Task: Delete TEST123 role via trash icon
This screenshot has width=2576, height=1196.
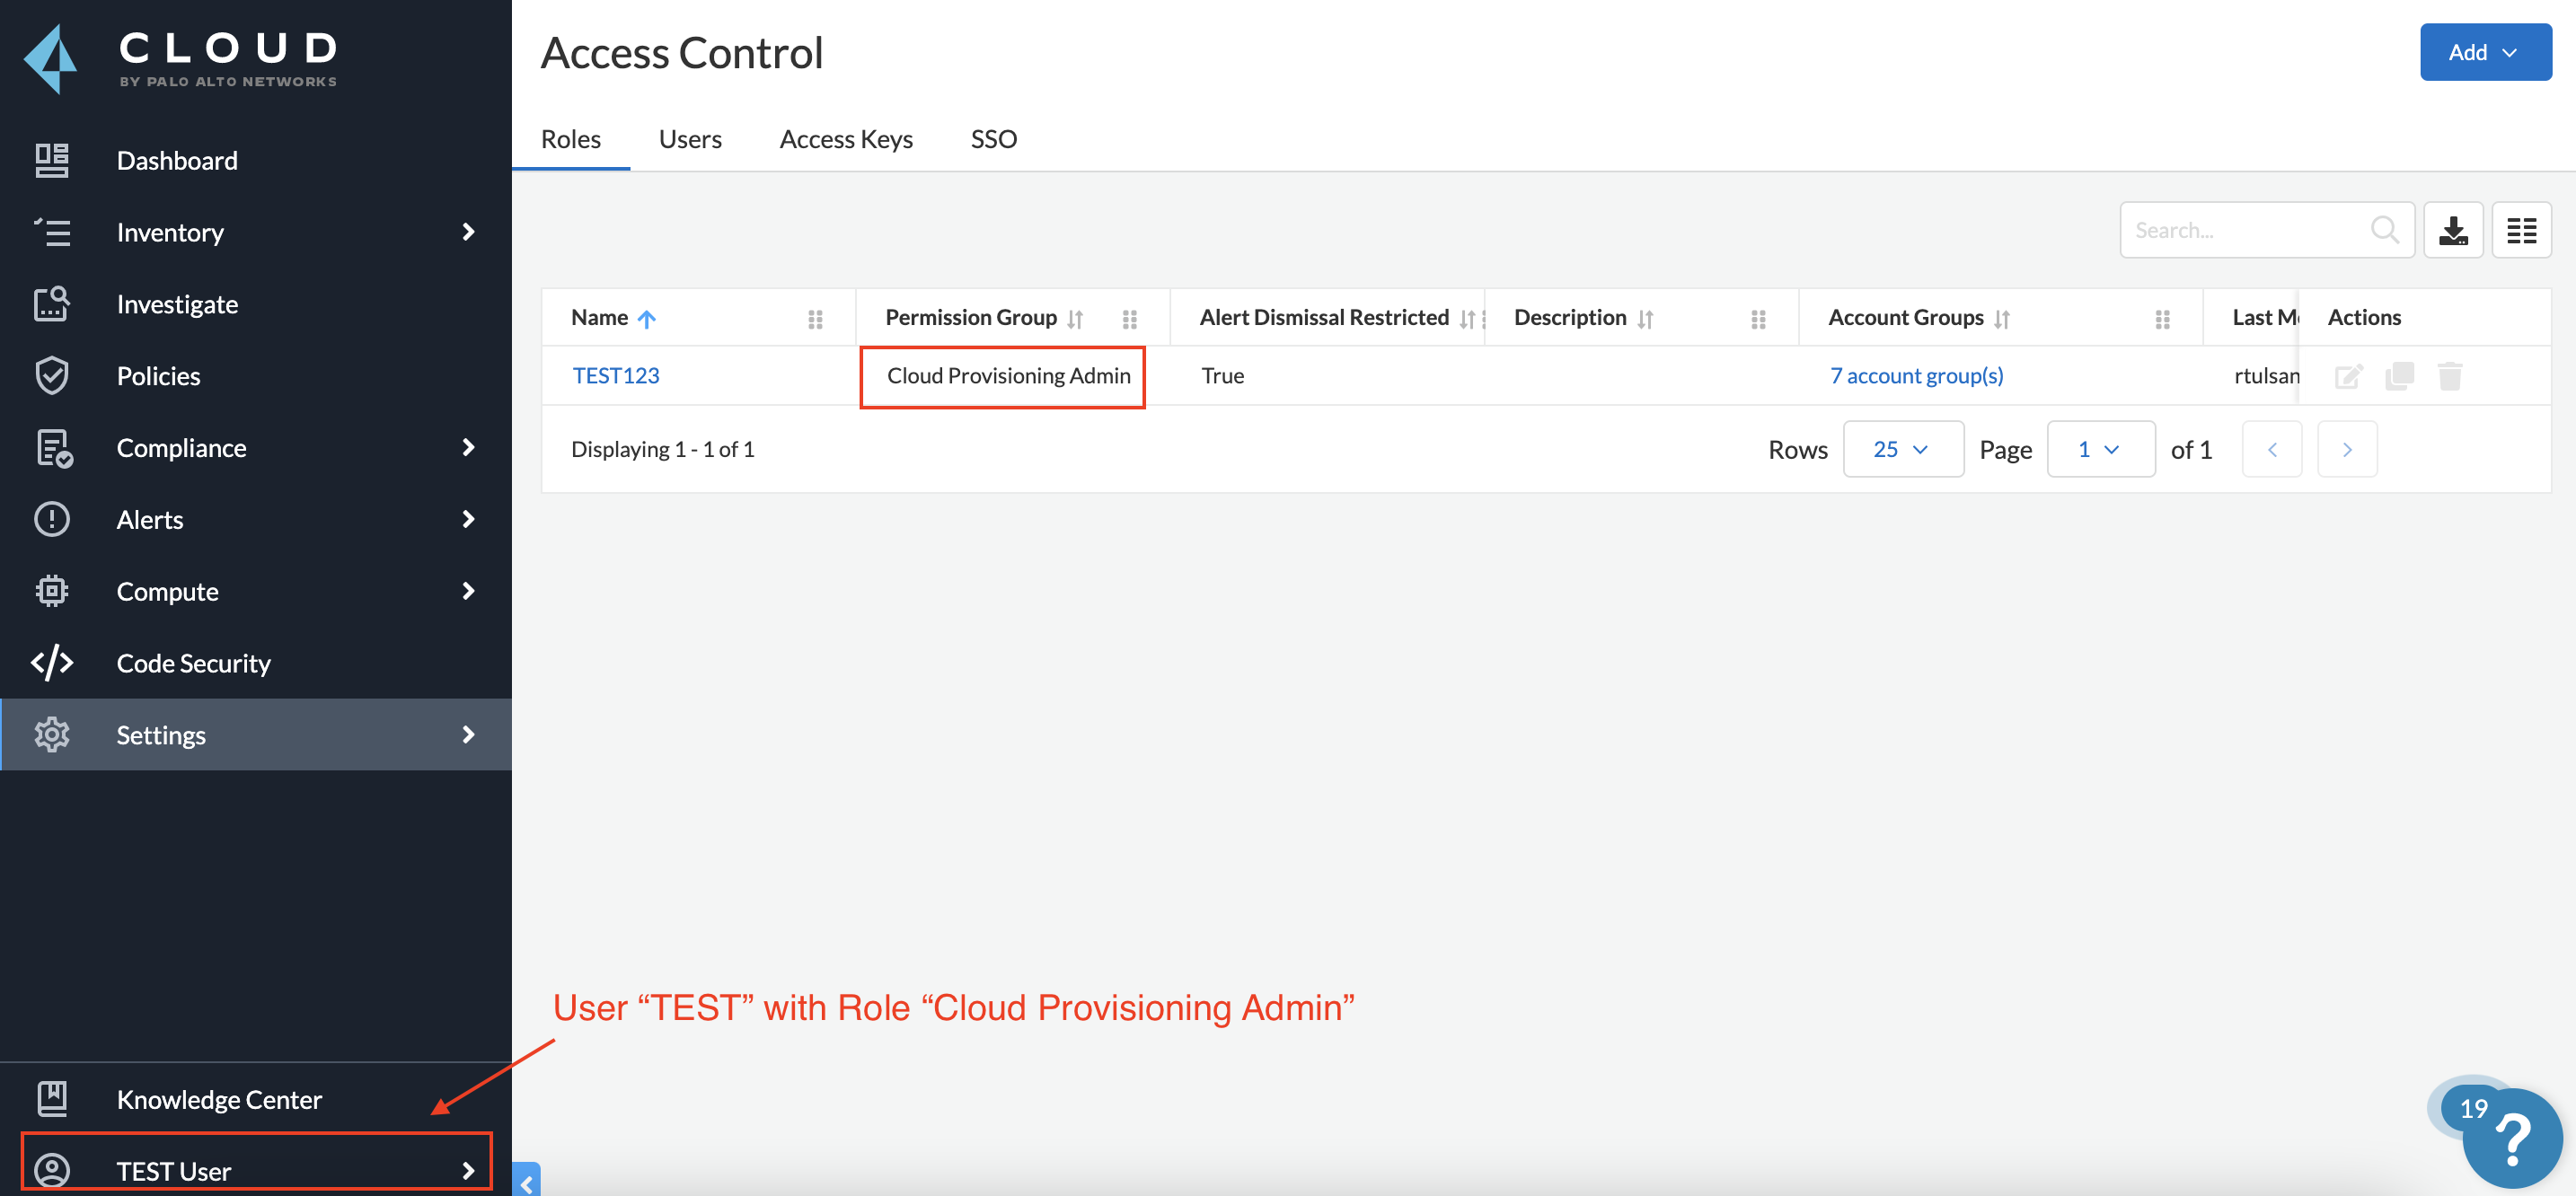Action: tap(2449, 376)
